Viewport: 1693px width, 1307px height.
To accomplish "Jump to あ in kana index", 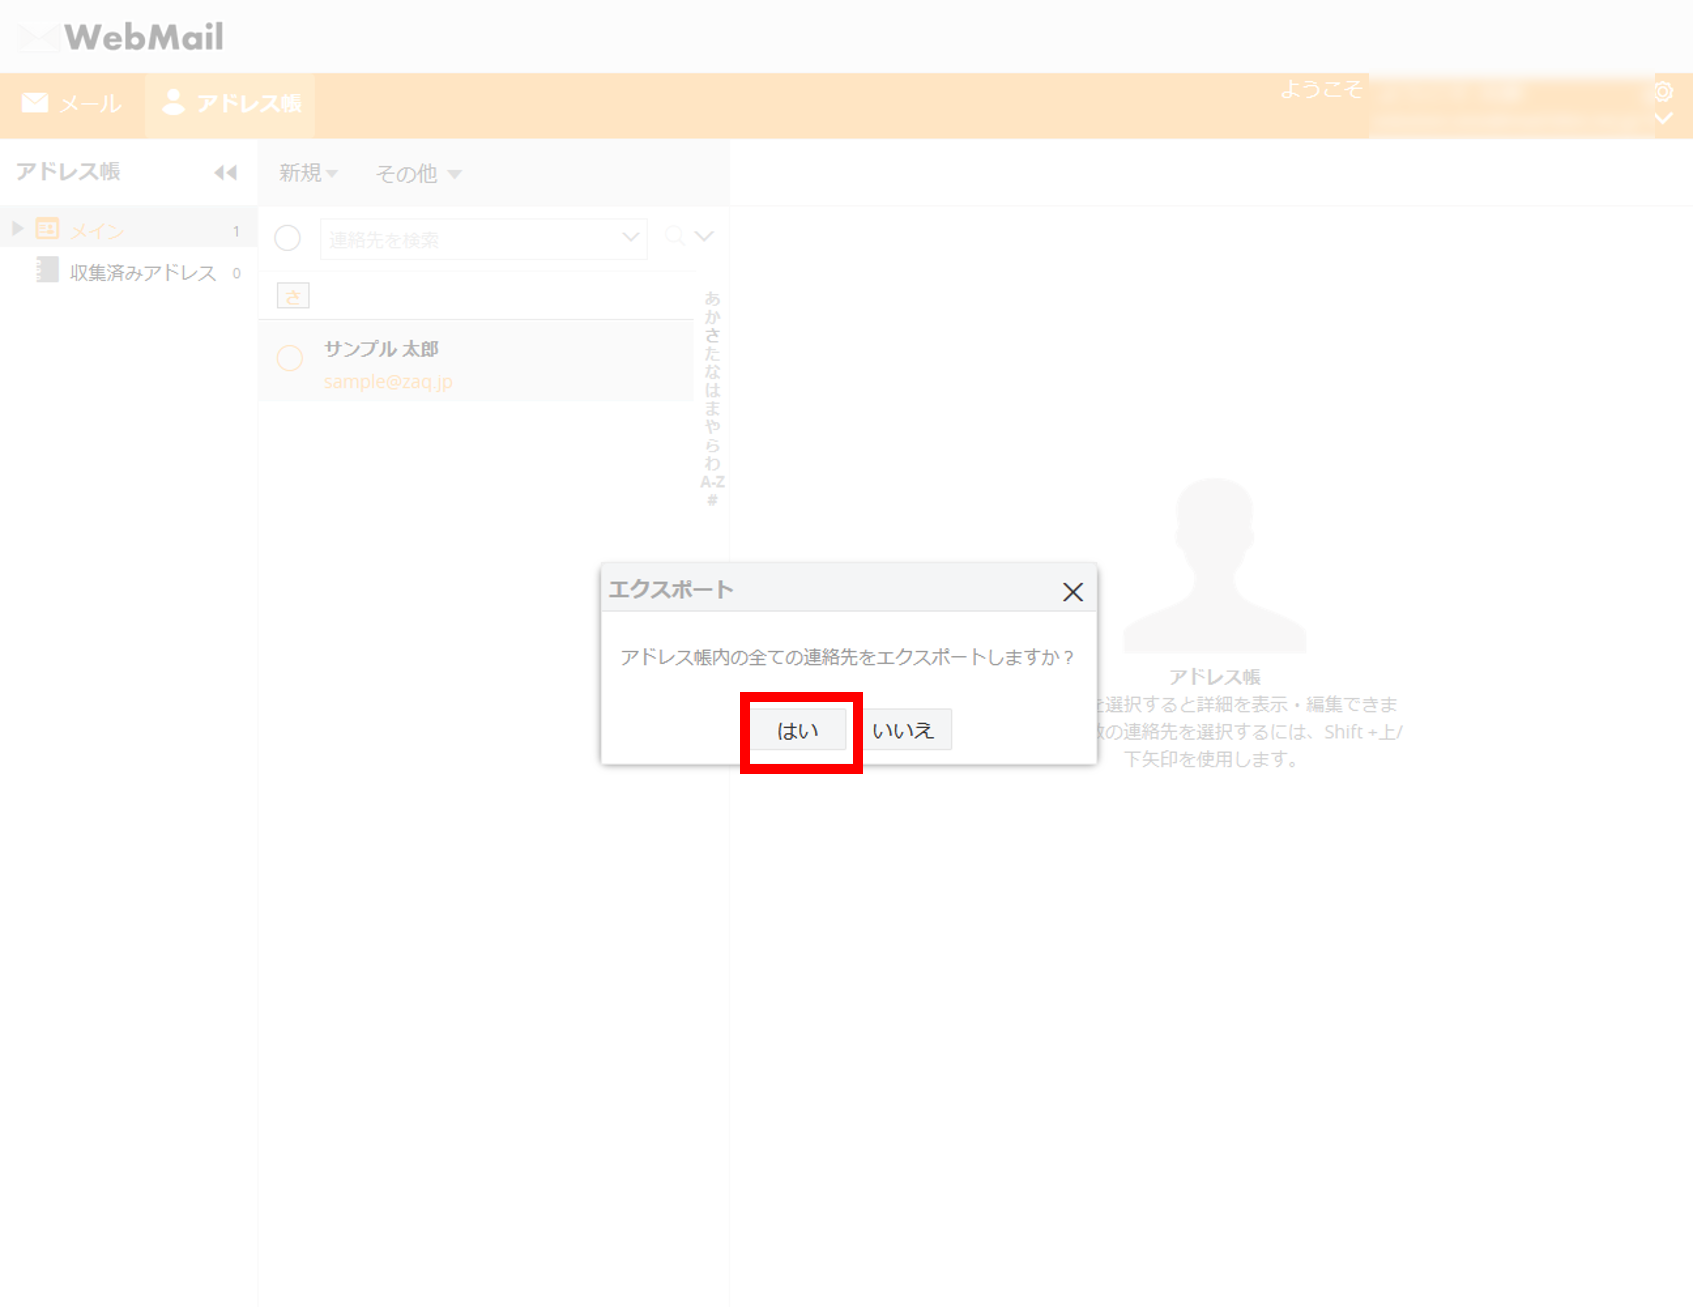I will tap(712, 299).
